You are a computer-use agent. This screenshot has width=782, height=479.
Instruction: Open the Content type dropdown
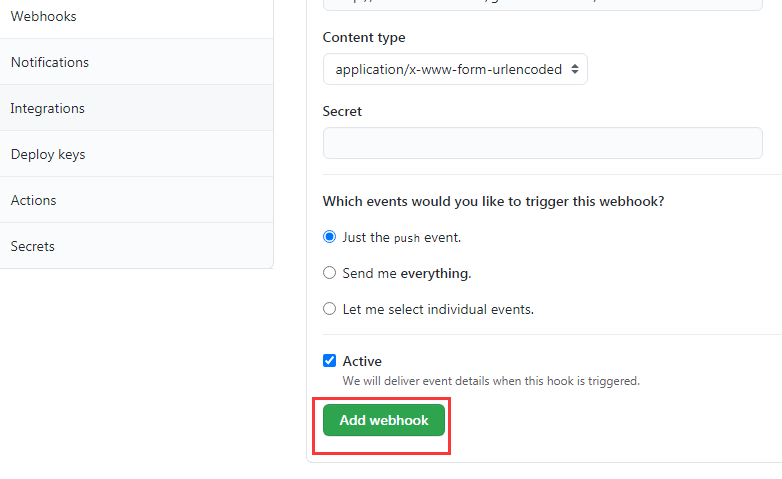pyautogui.click(x=454, y=69)
